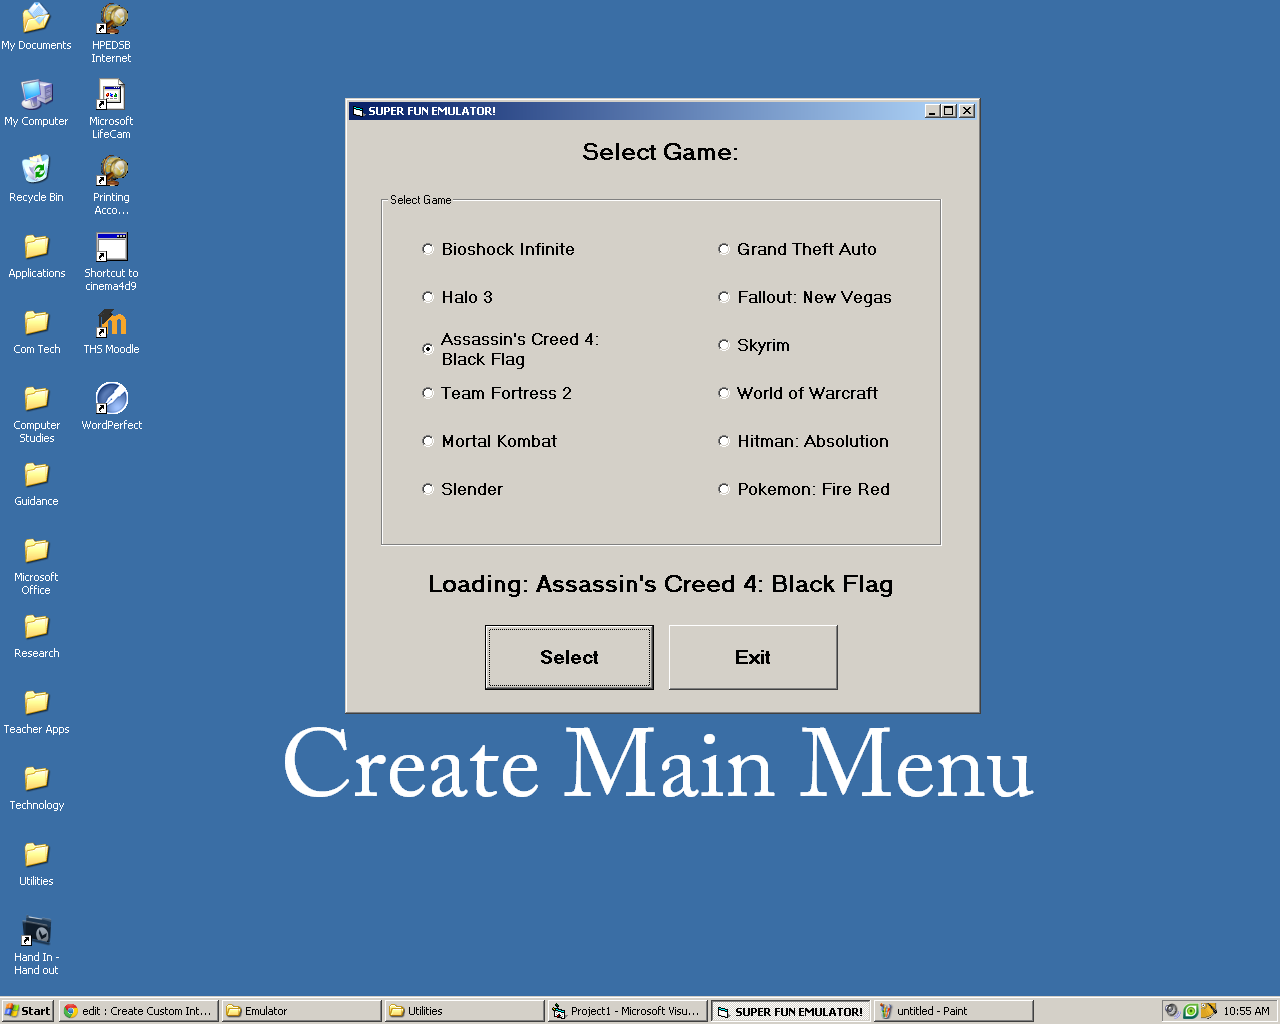
Task: Open the Recycle Bin
Action: pos(36,172)
